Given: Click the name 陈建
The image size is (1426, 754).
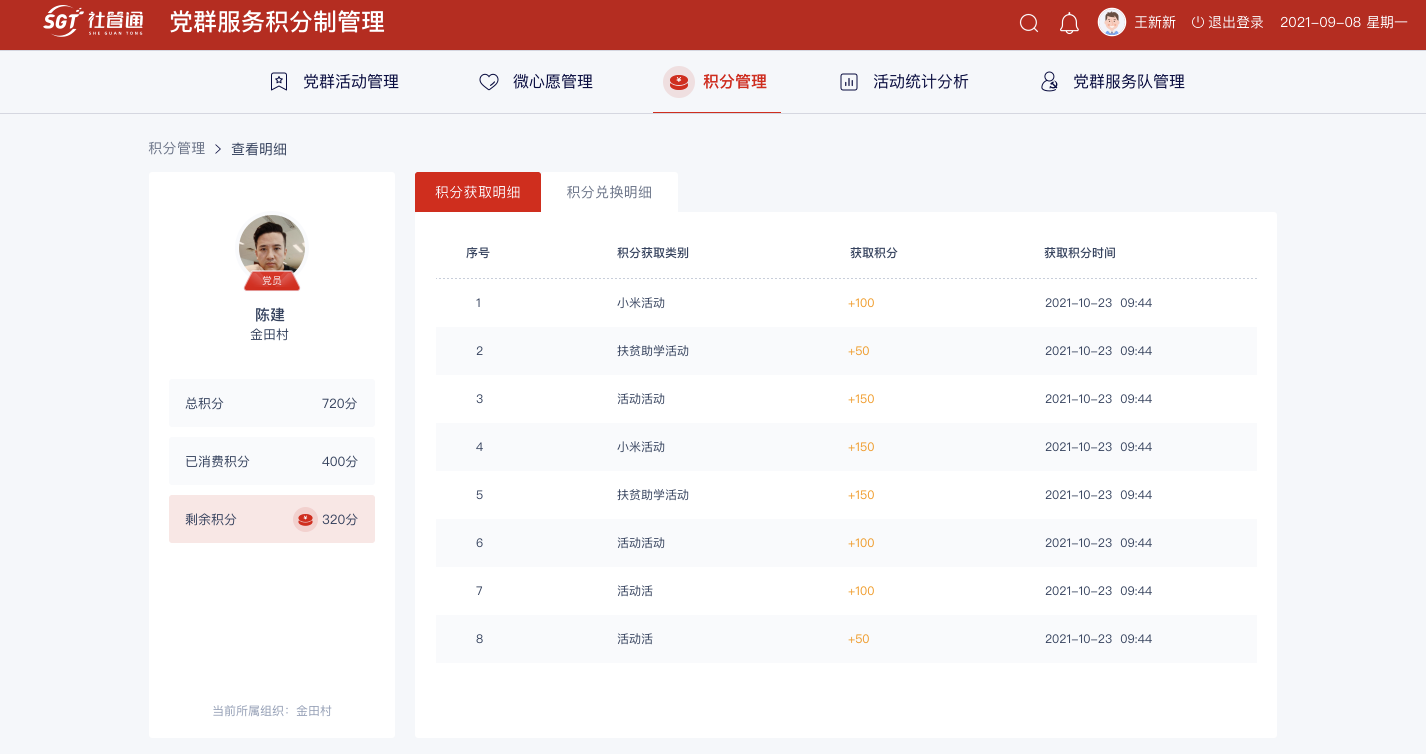Looking at the screenshot, I should [270, 314].
